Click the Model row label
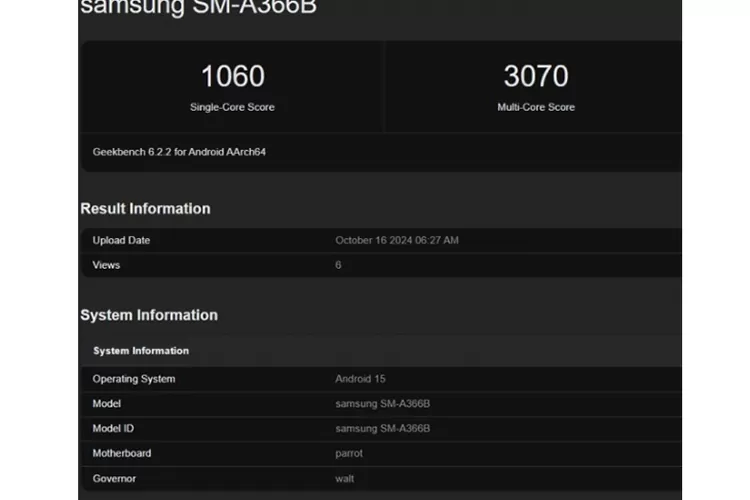The height and width of the screenshot is (500, 750). (106, 404)
